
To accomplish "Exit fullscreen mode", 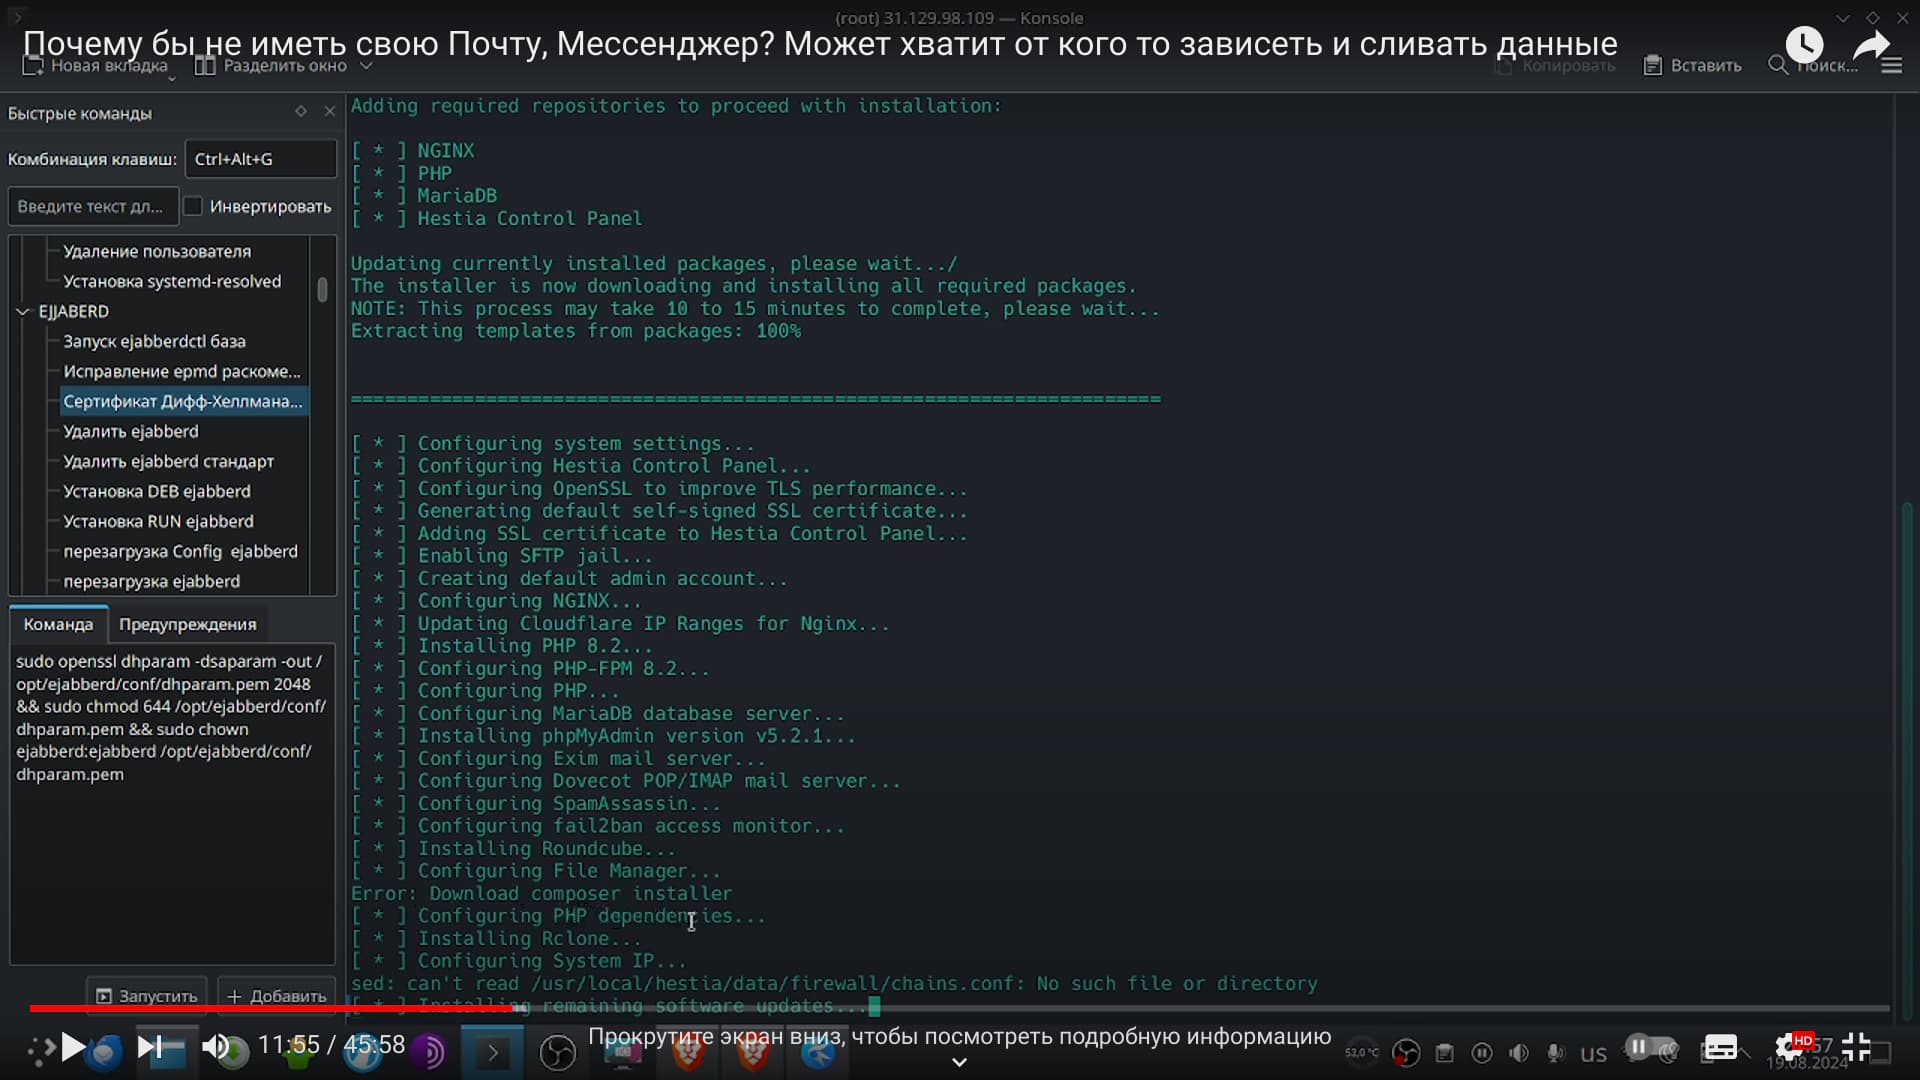I will tap(1856, 1047).
